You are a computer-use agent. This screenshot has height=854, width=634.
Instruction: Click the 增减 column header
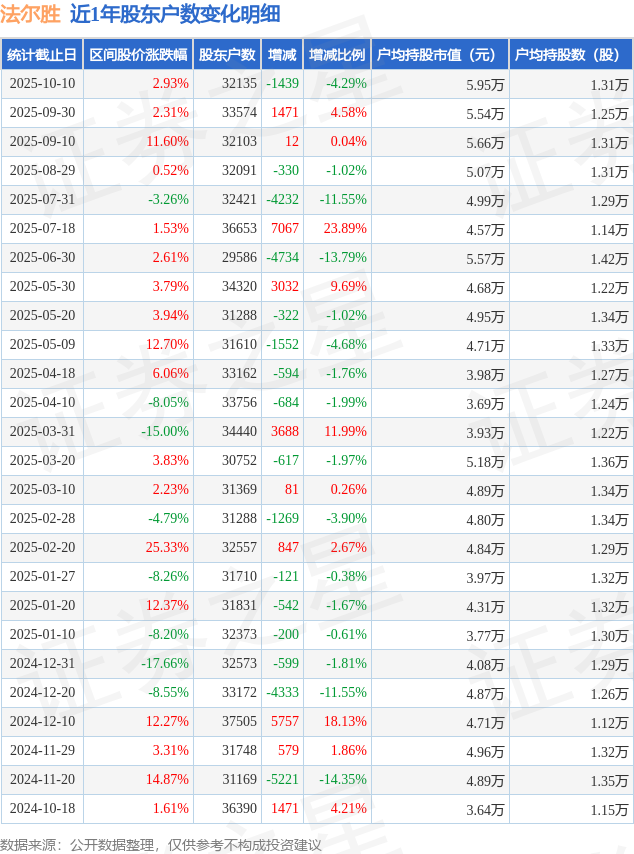point(282,55)
